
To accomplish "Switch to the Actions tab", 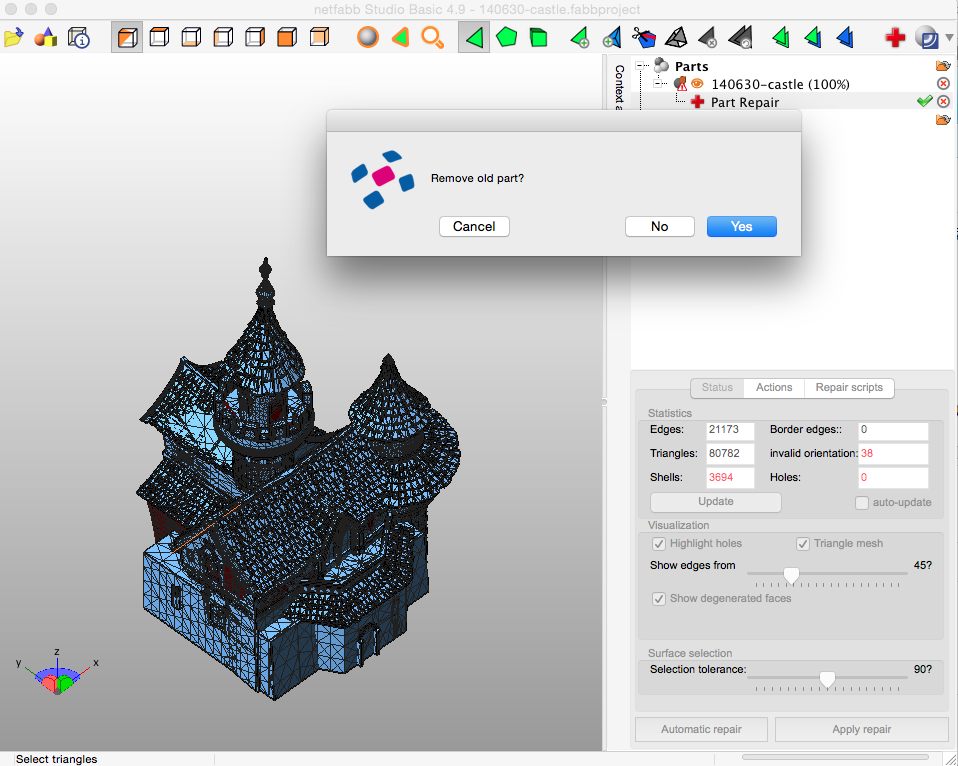I will tap(773, 388).
